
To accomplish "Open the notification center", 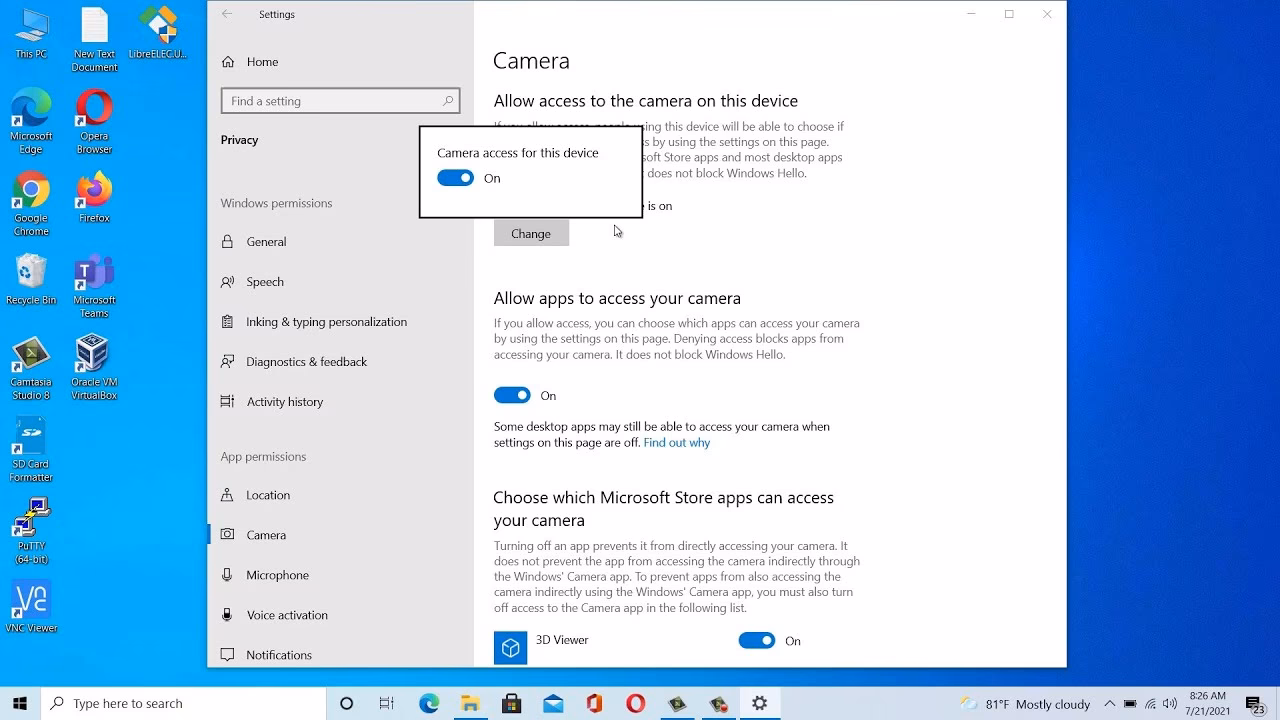I will 1254,703.
